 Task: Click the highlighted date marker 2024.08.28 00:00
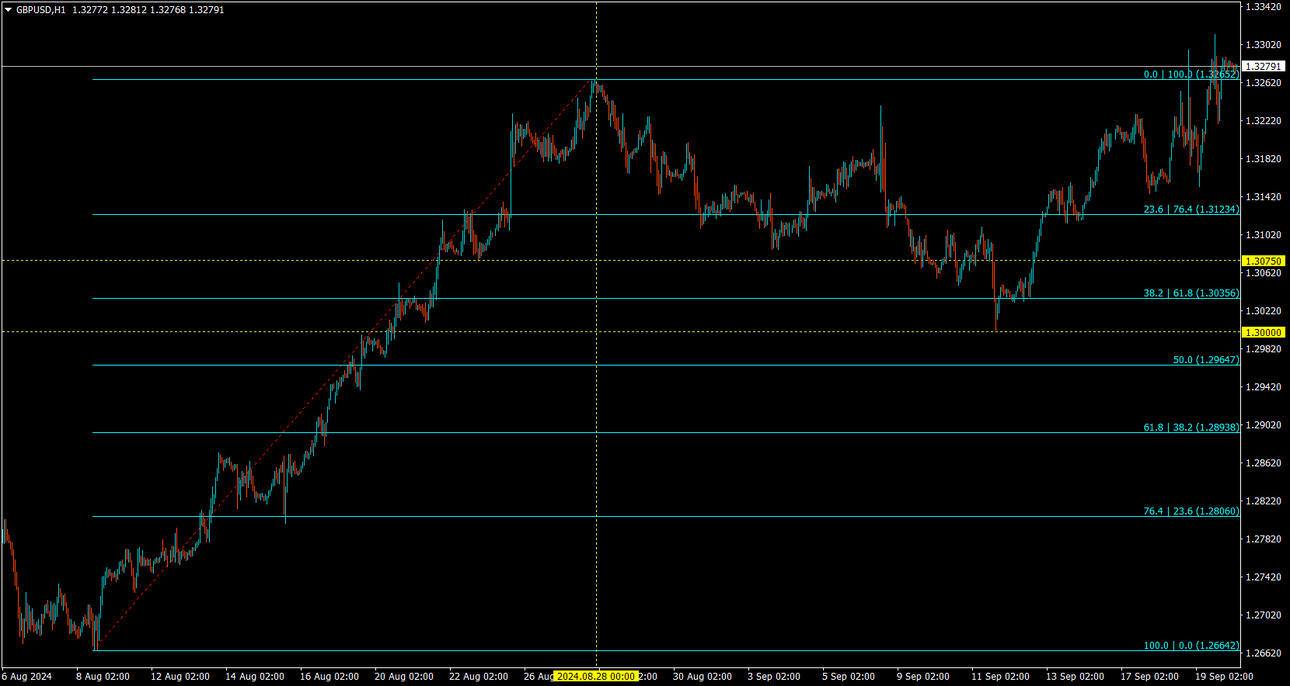coord(596,677)
